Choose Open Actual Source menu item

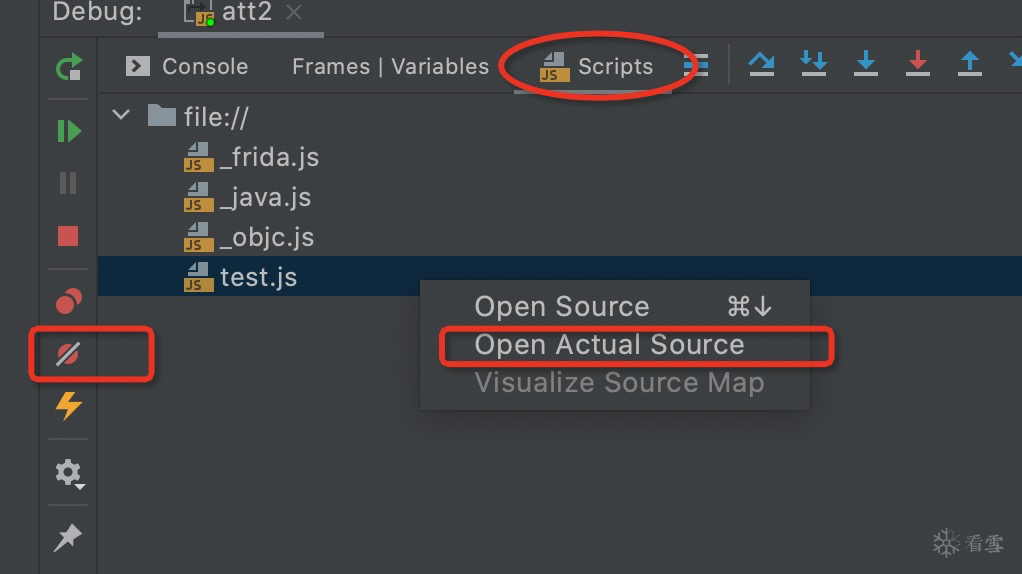coord(609,345)
